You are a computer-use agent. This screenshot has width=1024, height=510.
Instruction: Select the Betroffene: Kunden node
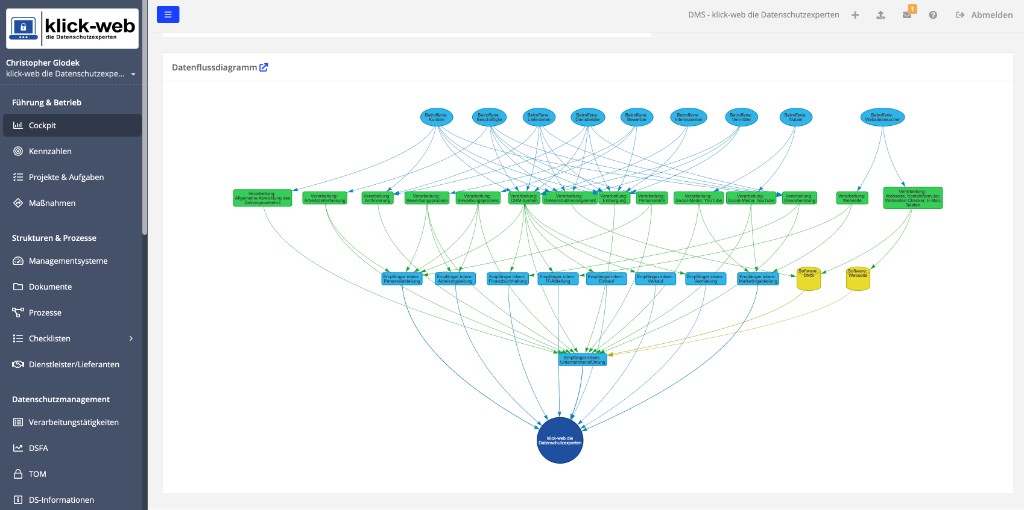(x=436, y=117)
